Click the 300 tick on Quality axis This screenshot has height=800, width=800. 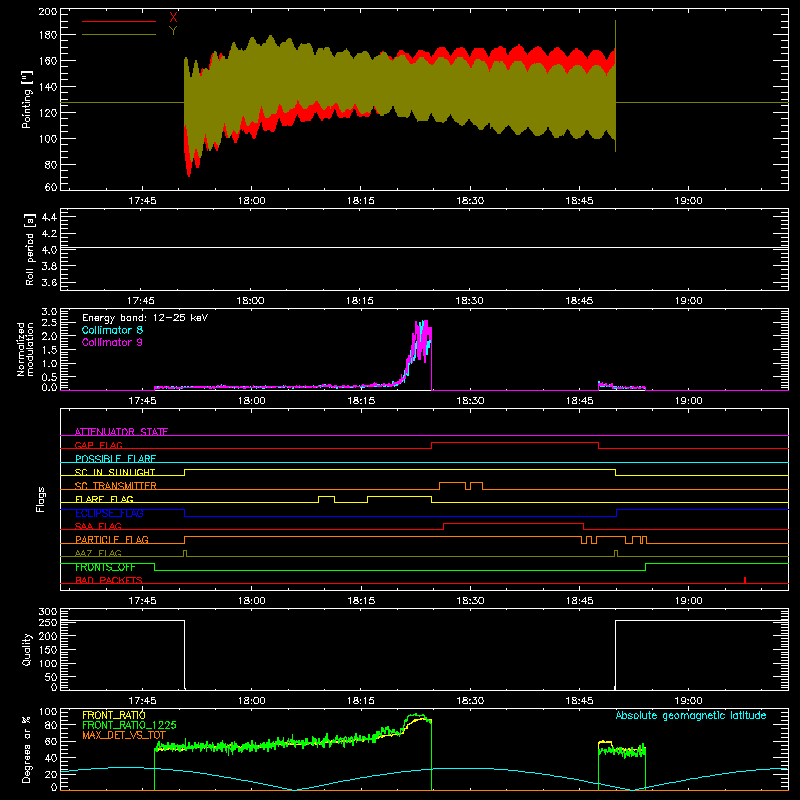pyautogui.click(x=48, y=611)
